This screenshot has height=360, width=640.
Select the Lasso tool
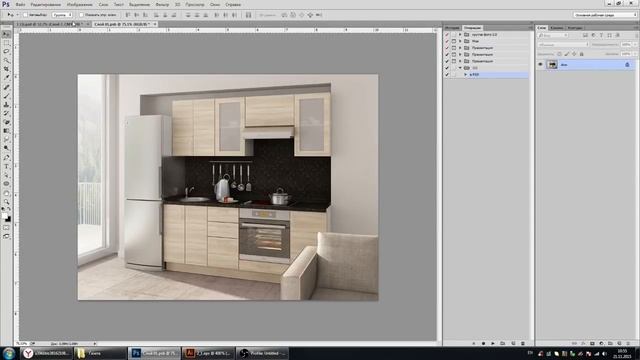[x=6, y=51]
